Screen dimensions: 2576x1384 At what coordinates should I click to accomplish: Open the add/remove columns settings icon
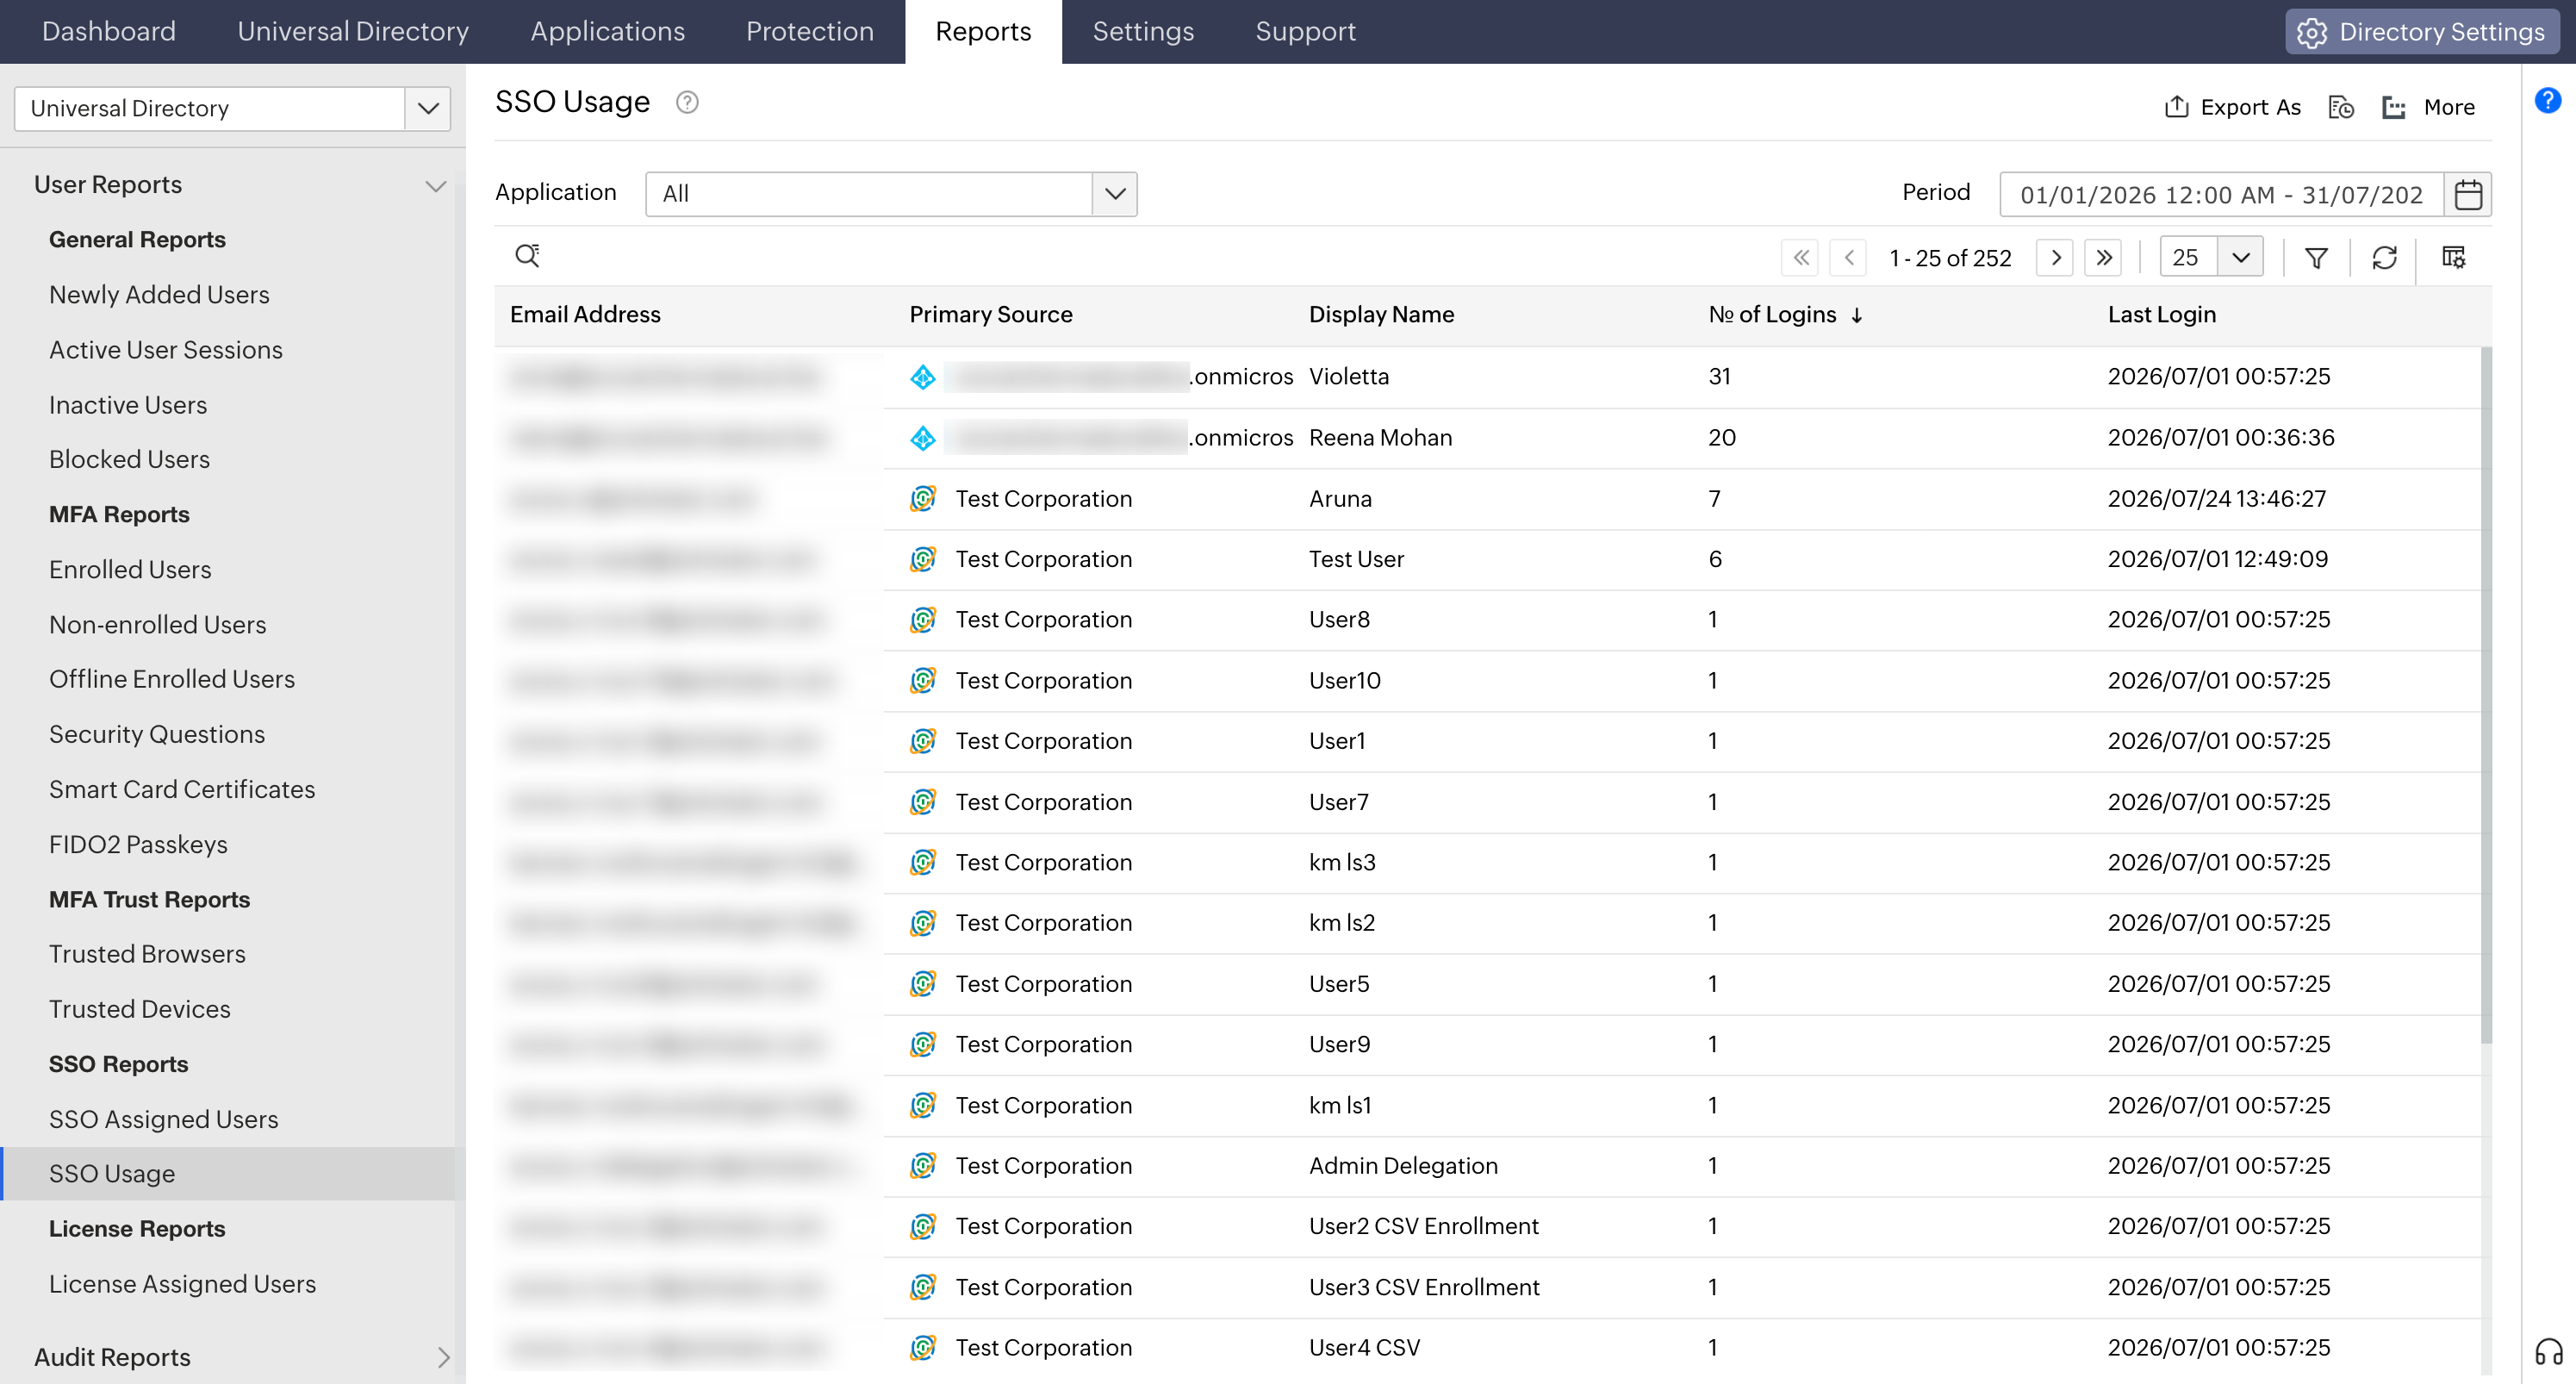pyautogui.click(x=2453, y=258)
